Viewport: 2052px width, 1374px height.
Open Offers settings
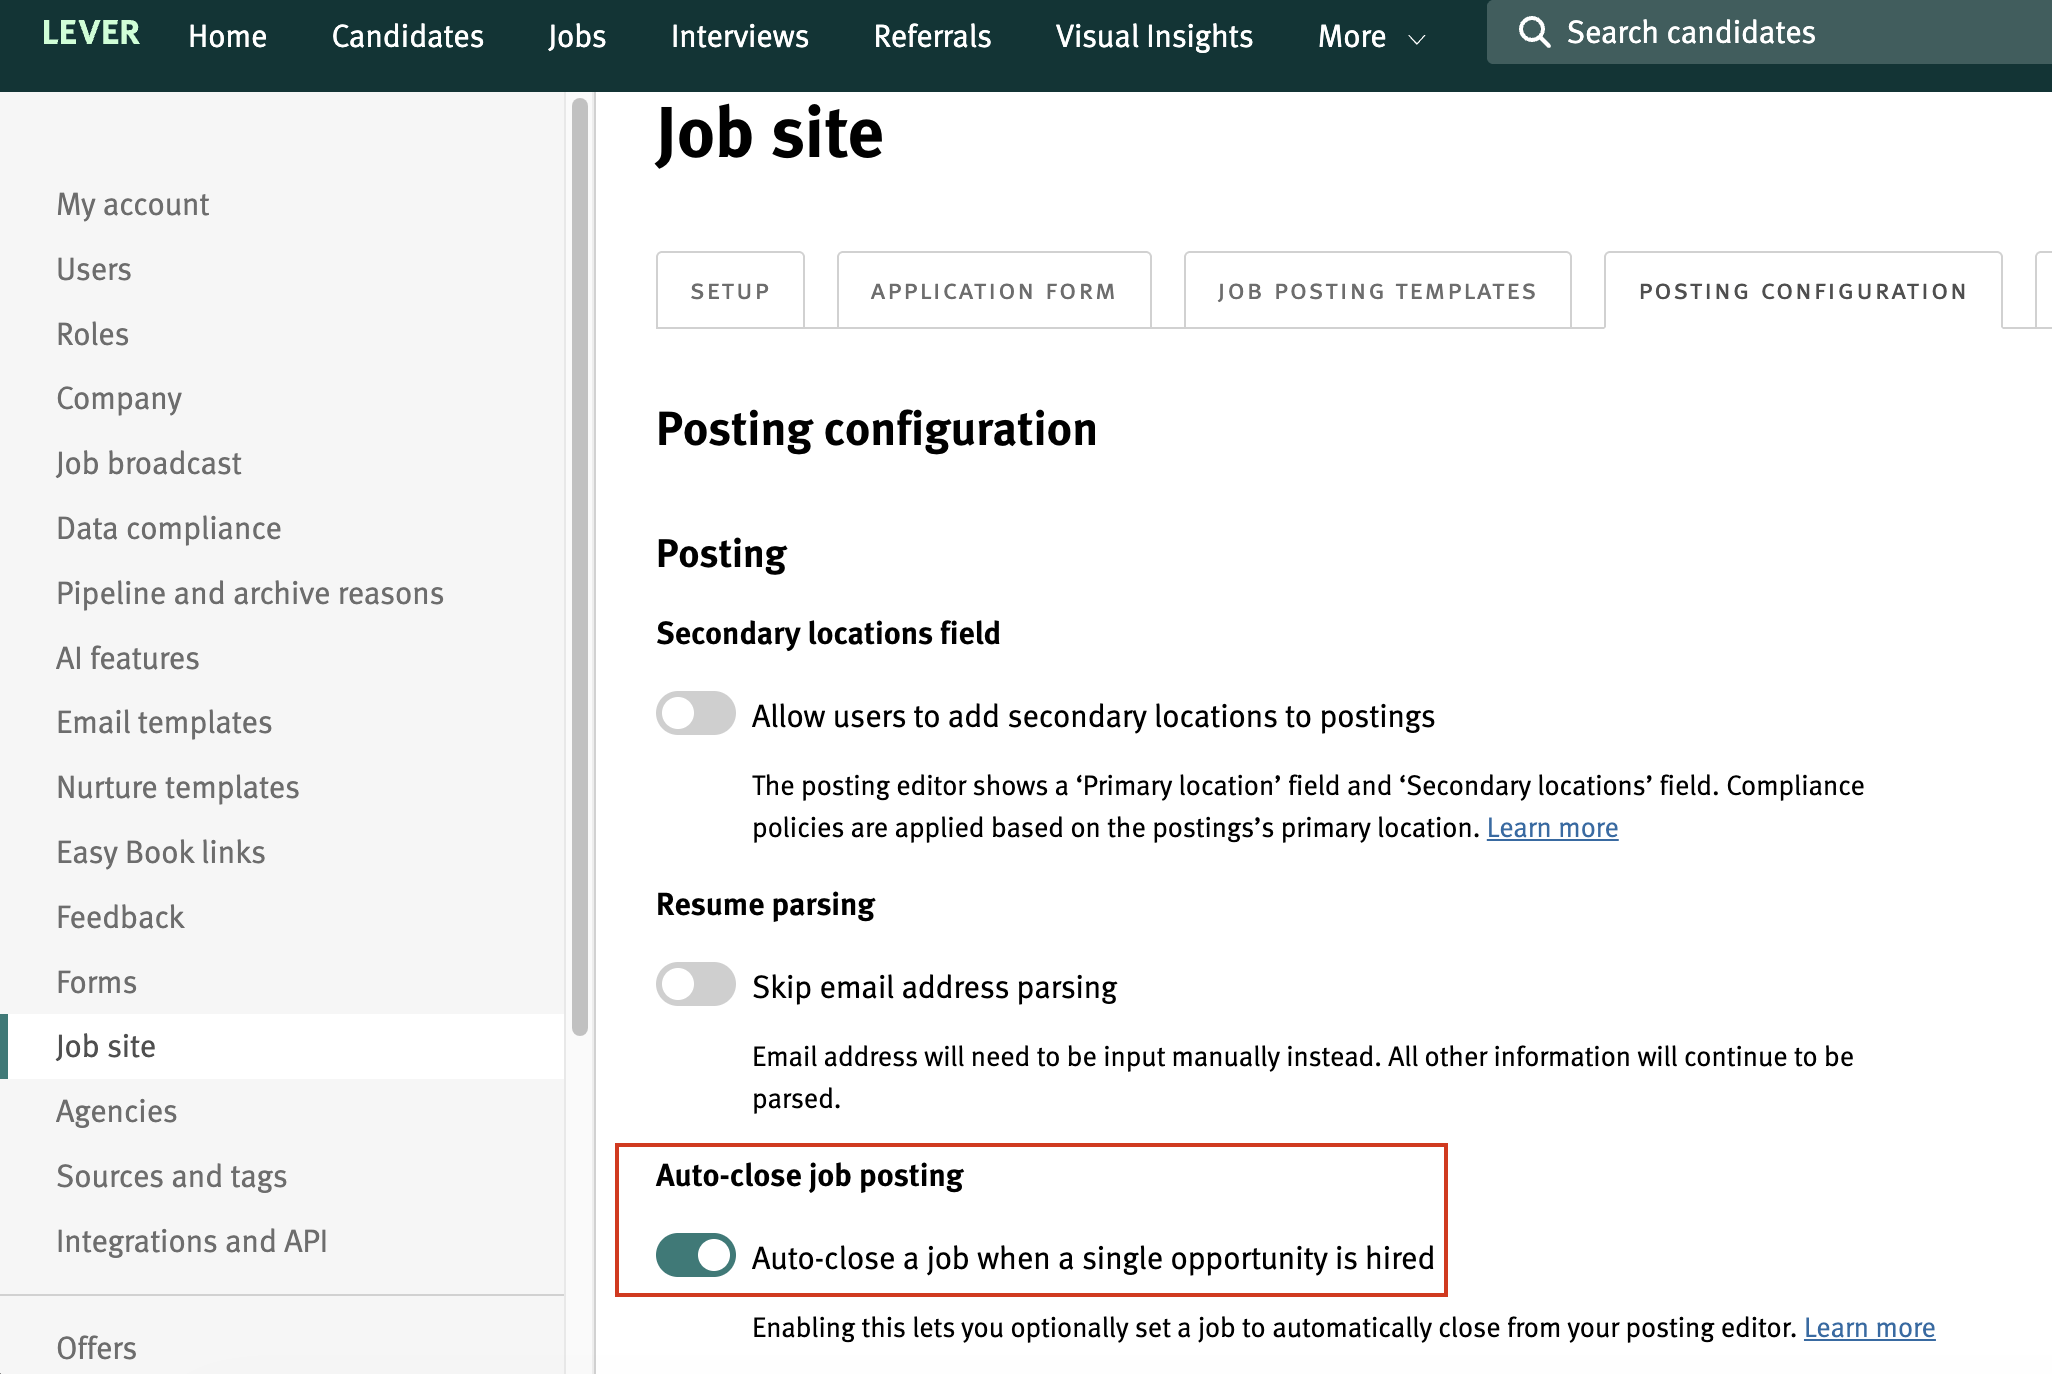[96, 1348]
